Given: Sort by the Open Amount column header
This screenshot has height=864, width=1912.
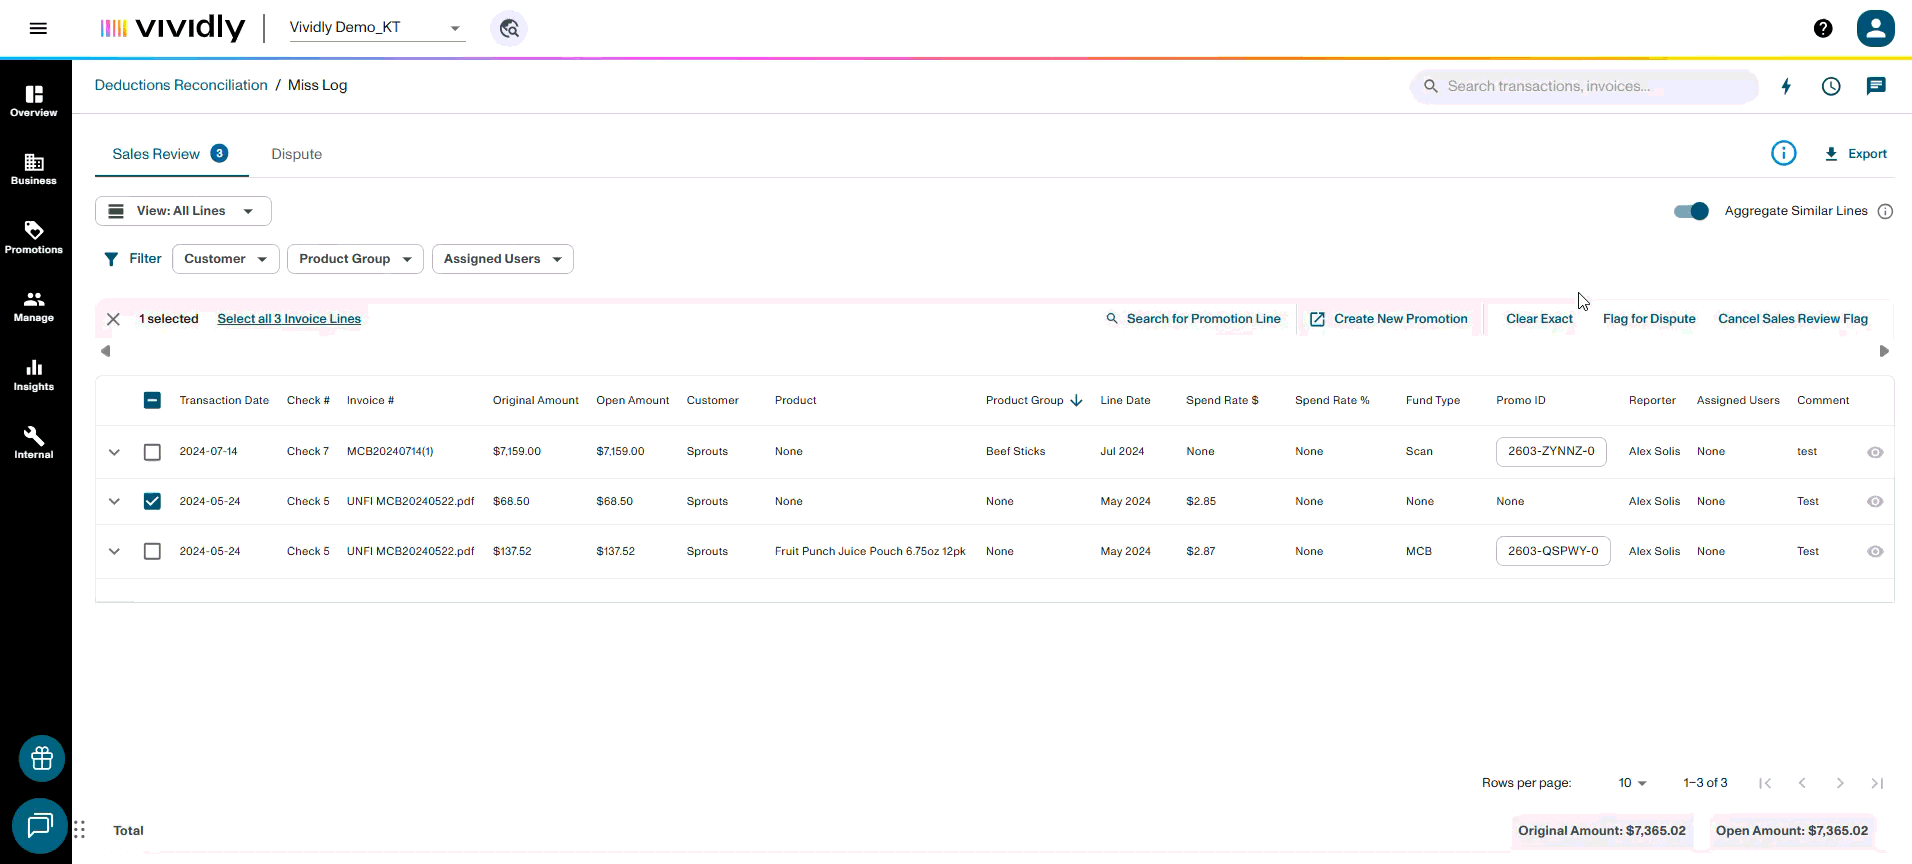Looking at the screenshot, I should (633, 400).
